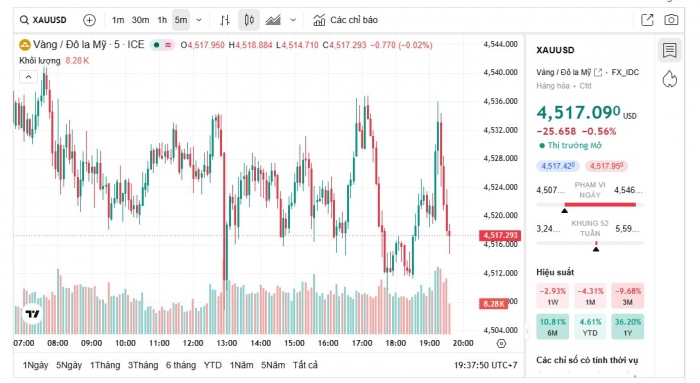Choose the area chart style icon
700x383 pixels.
273,20
